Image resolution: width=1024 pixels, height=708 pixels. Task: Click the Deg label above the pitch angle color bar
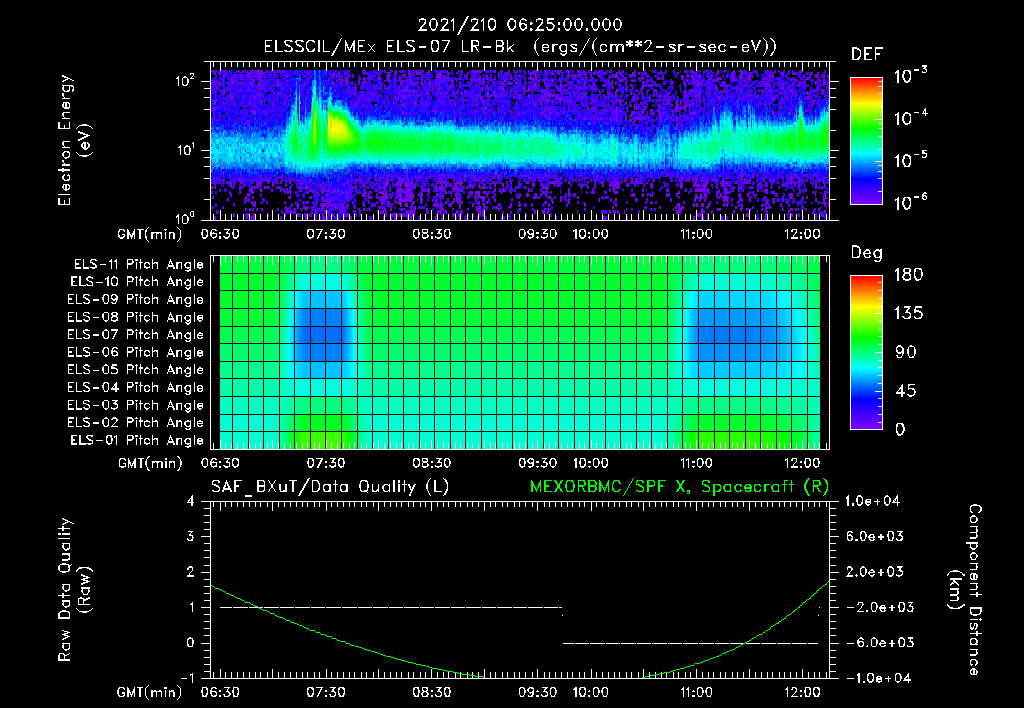tap(867, 253)
